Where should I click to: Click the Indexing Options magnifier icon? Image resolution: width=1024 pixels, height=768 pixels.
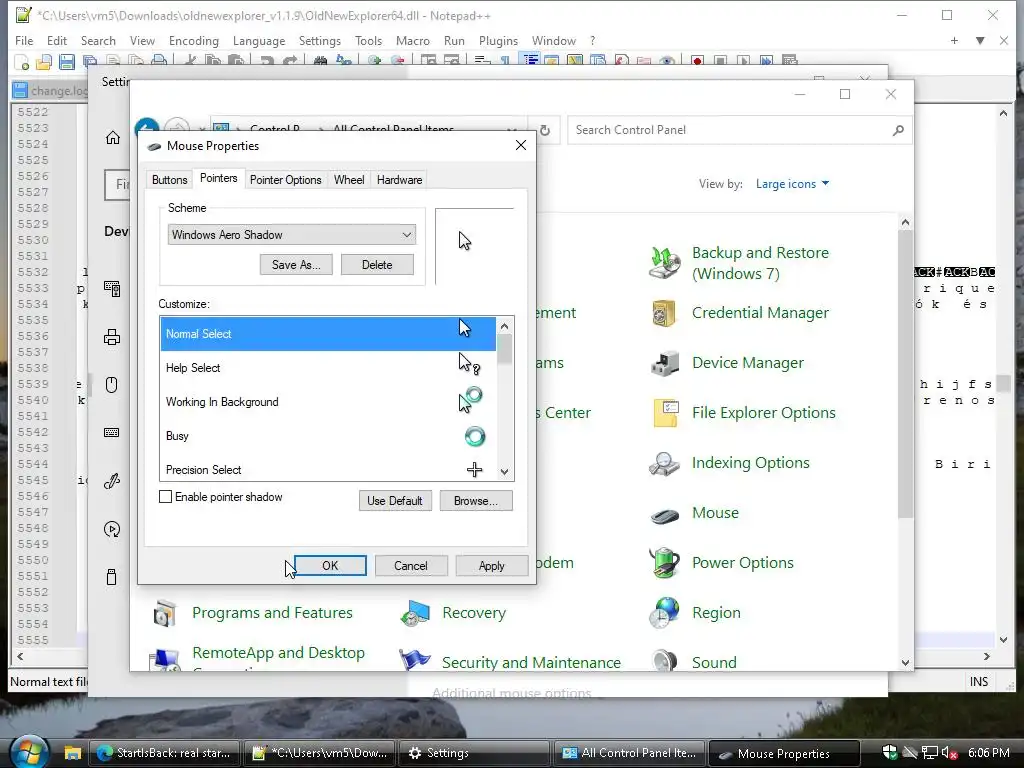point(665,463)
